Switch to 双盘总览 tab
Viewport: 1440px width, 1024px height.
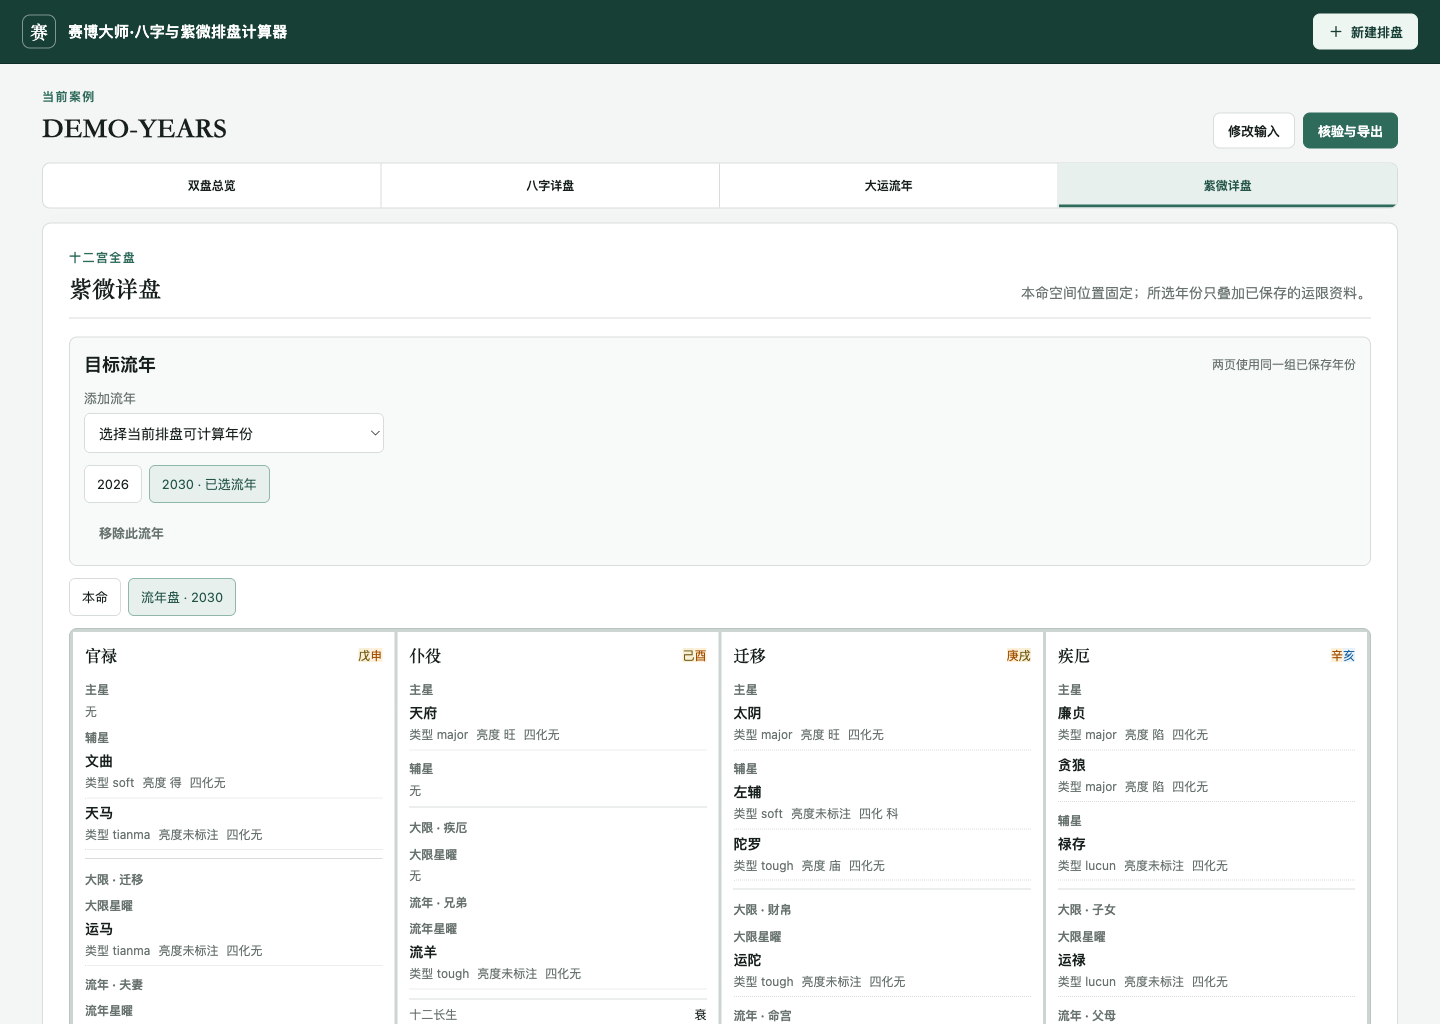point(212,186)
